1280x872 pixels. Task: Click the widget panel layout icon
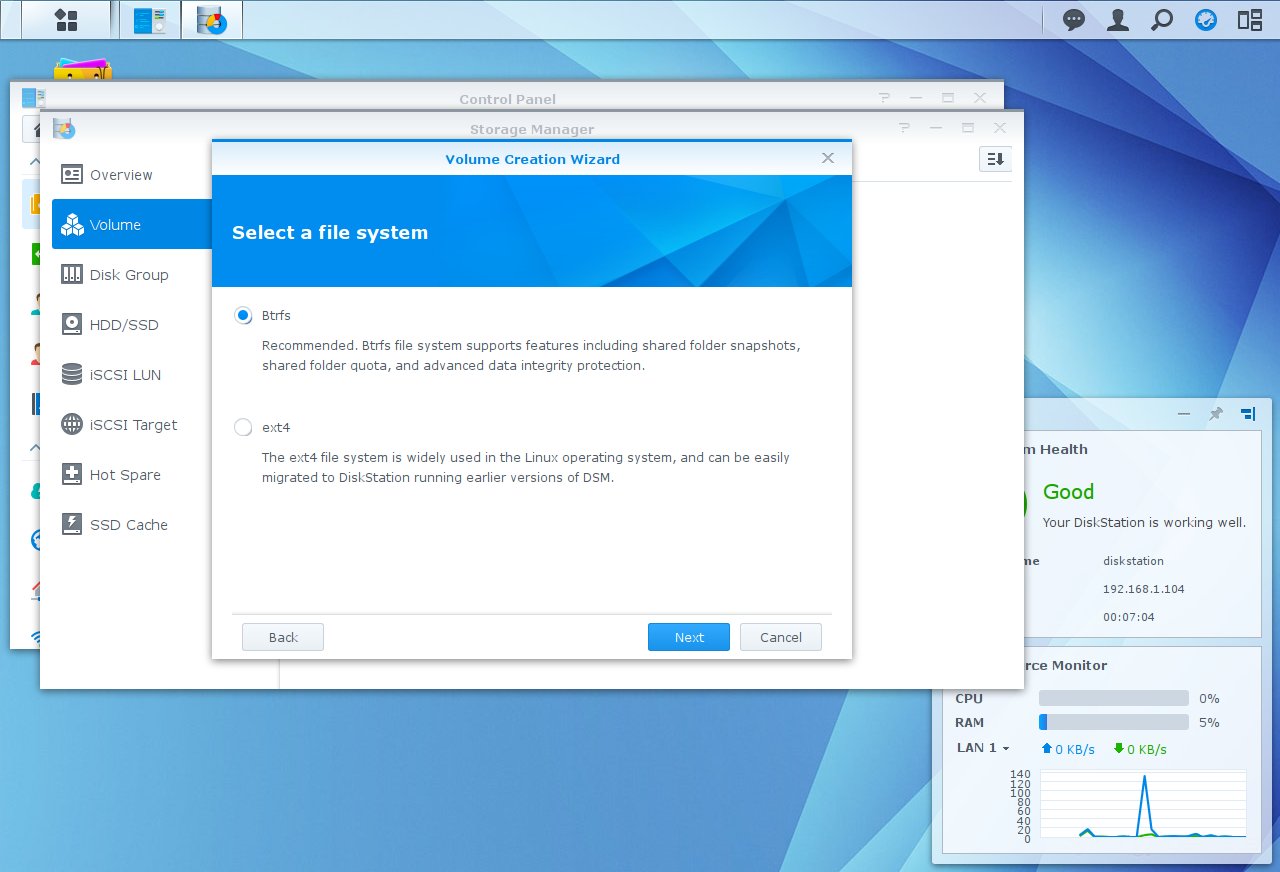click(x=1247, y=414)
